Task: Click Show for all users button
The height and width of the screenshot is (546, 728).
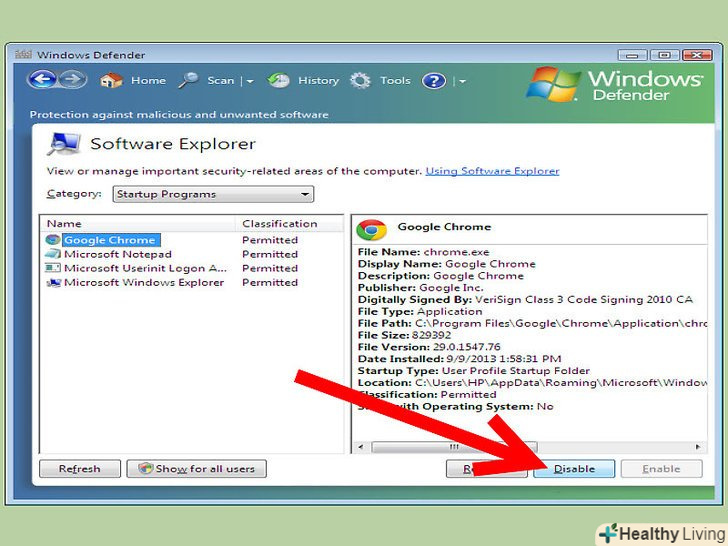Action: 196,468
